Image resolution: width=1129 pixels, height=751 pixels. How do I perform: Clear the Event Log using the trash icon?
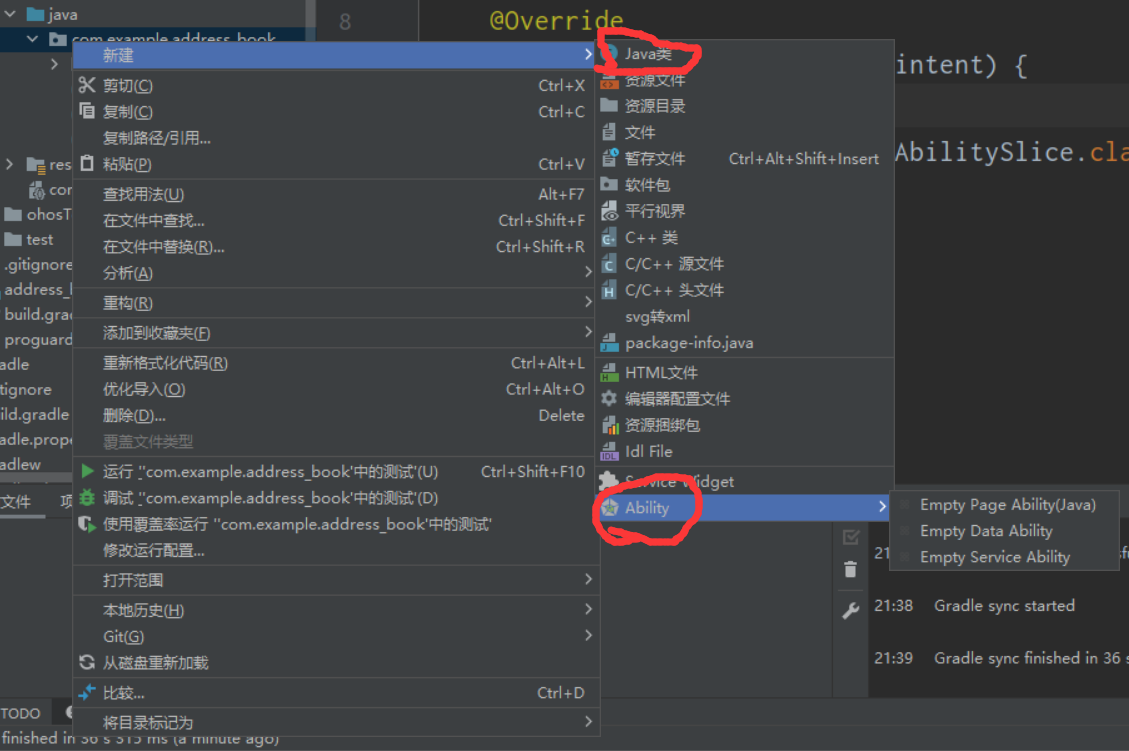coord(851,569)
